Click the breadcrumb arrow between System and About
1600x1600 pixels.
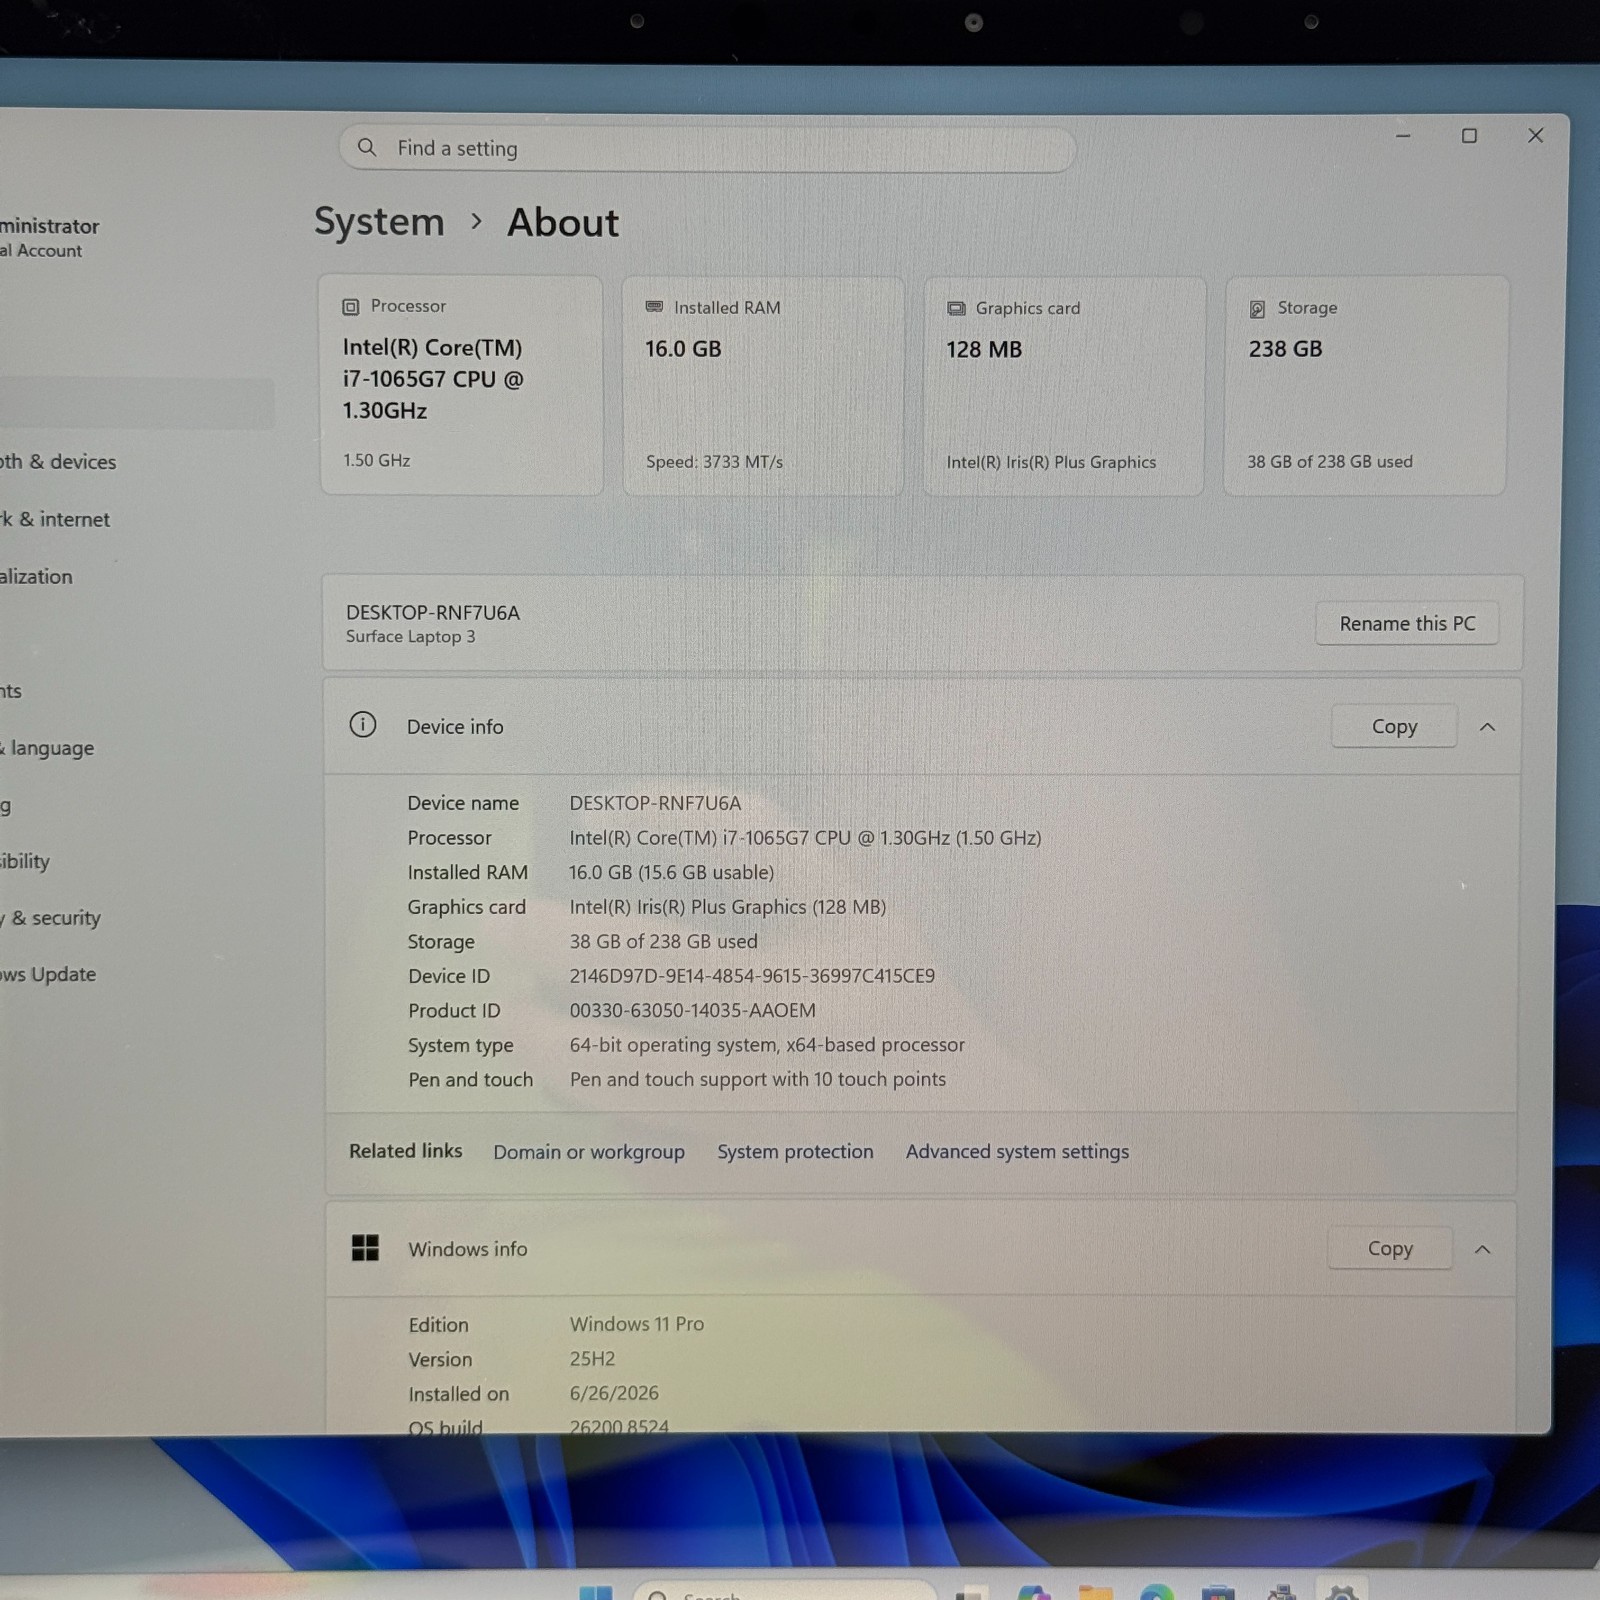[477, 221]
